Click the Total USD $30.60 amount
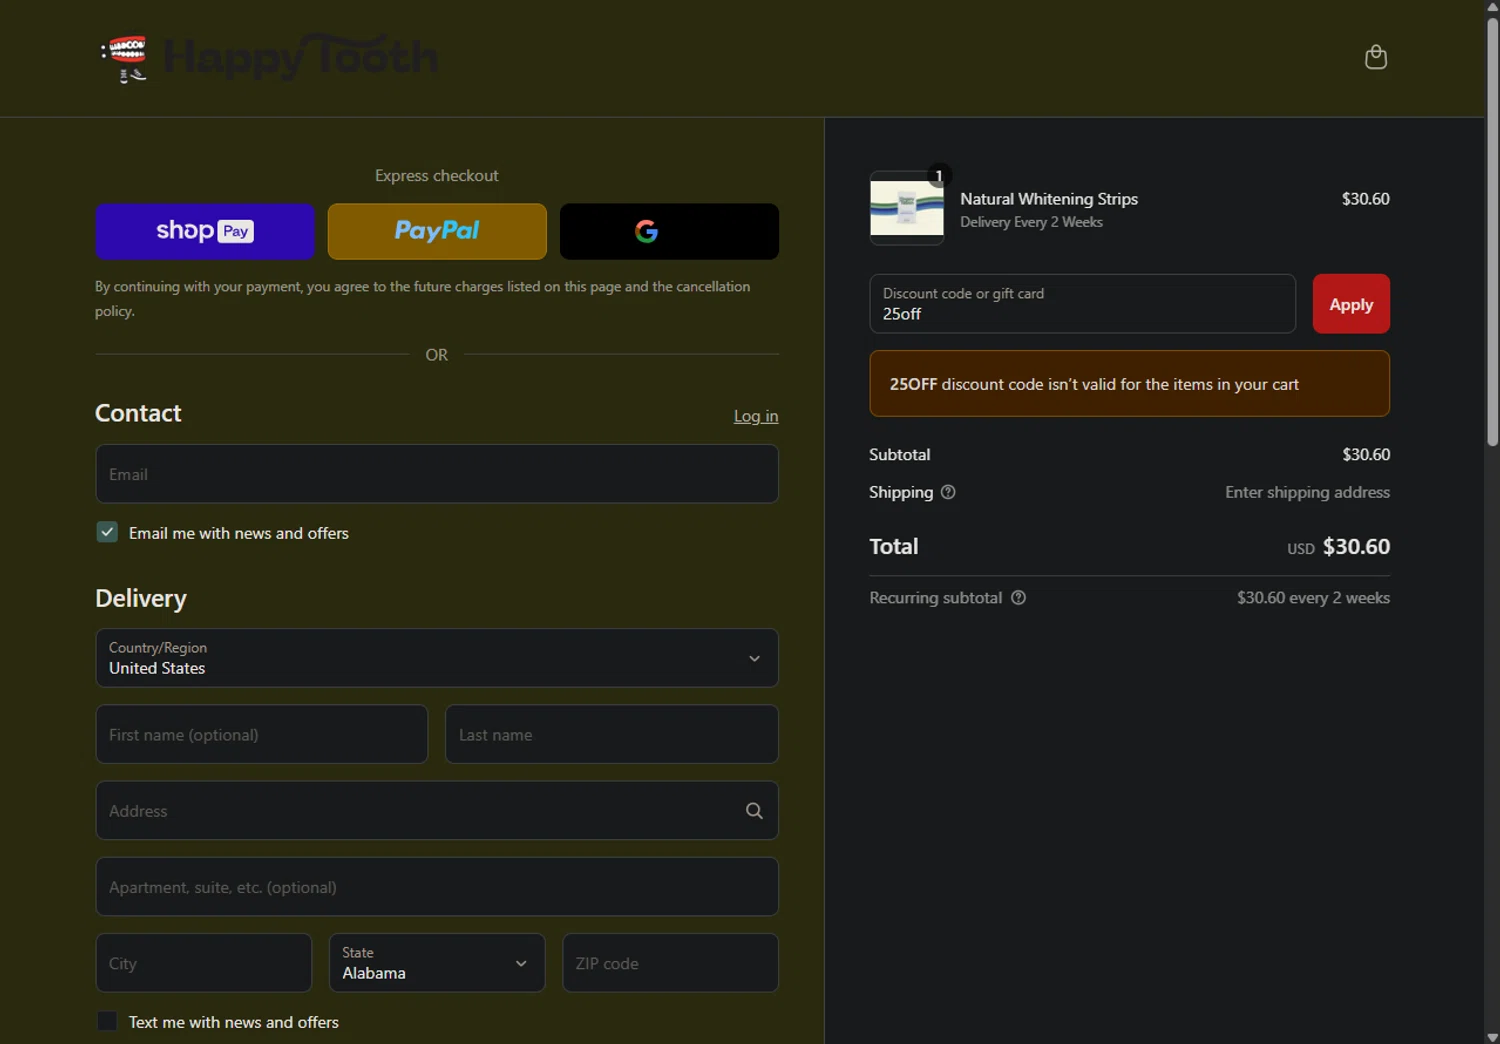Image resolution: width=1500 pixels, height=1044 pixels. click(x=1338, y=547)
